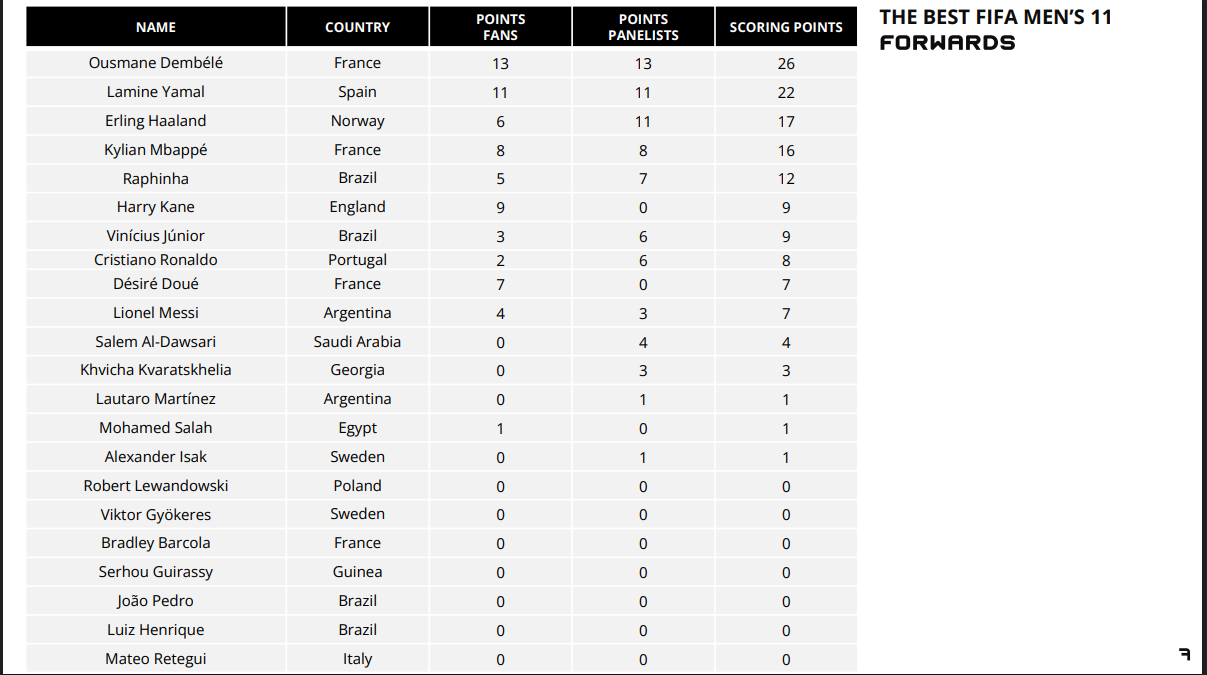1207x675 pixels.
Task: Click Saudi Arabia in the country column
Action: (x=357, y=342)
